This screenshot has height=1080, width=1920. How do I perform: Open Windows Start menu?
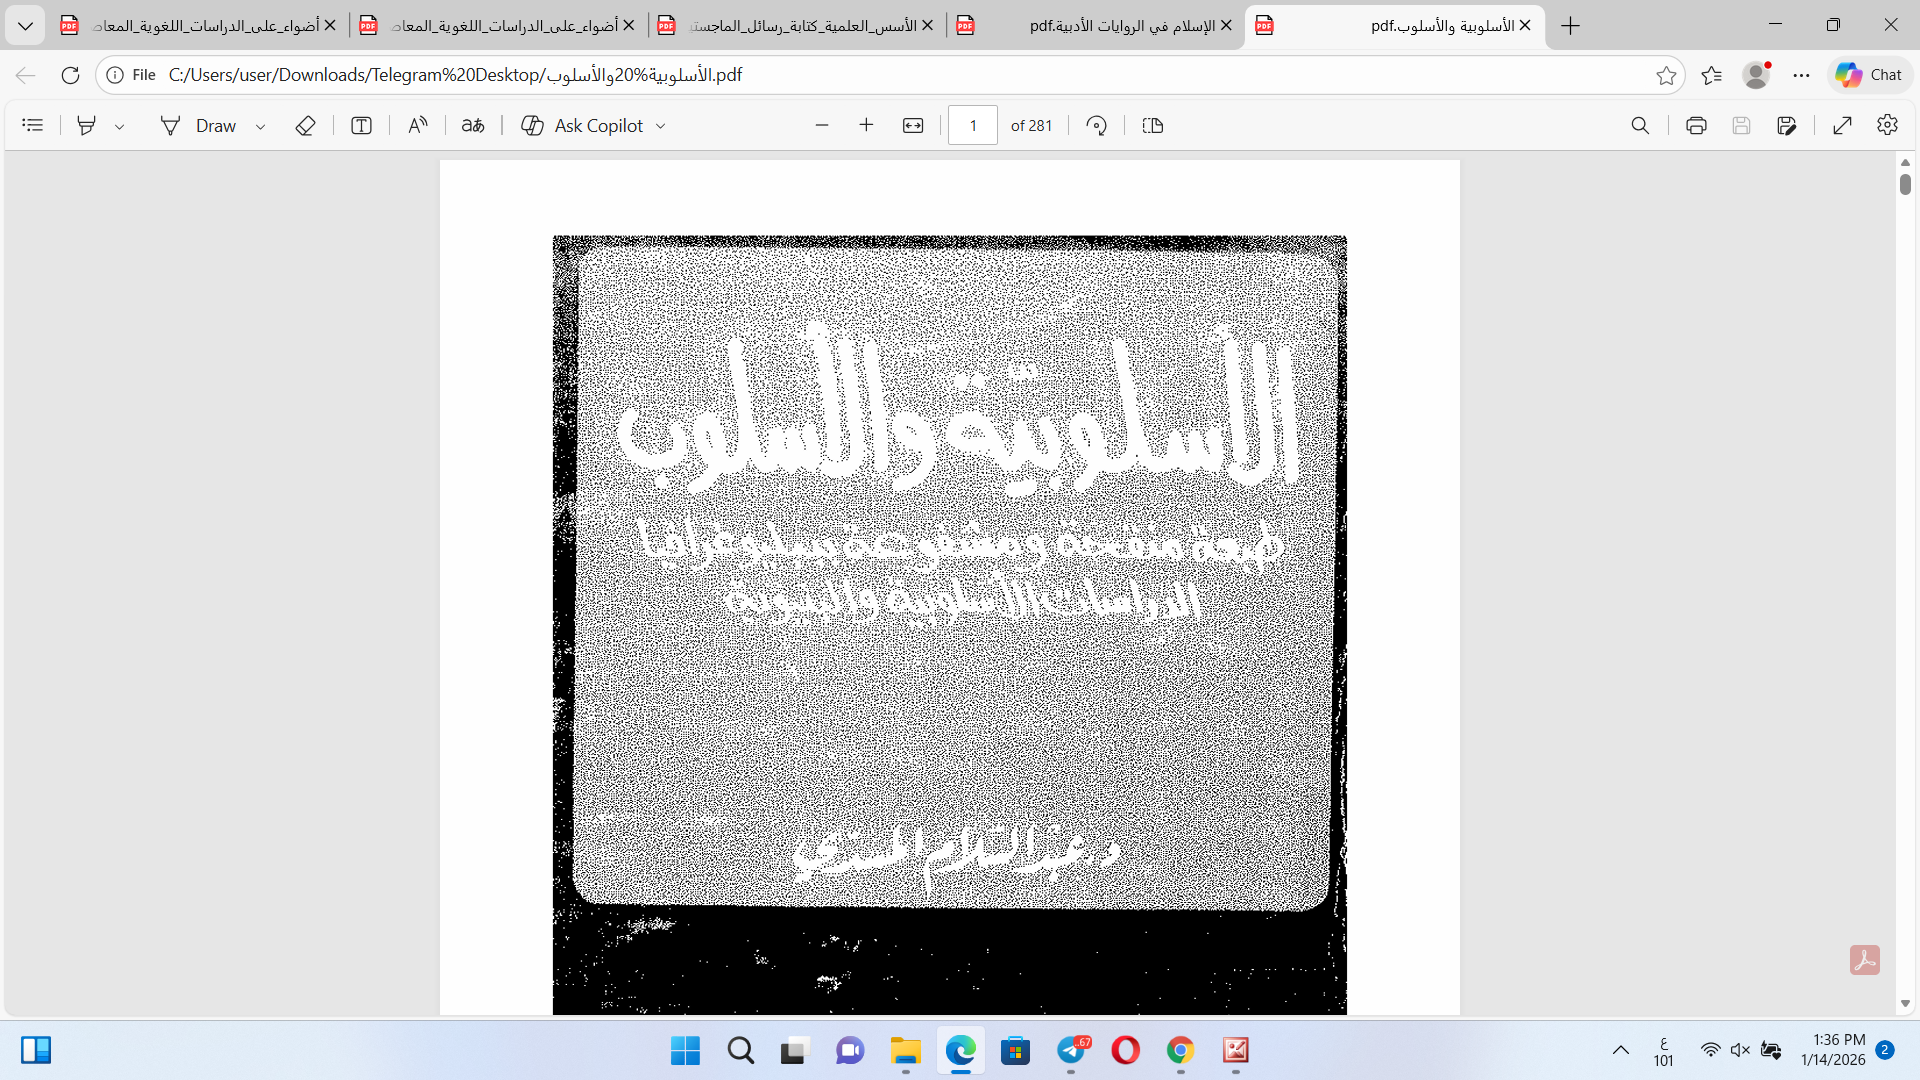pos(685,1050)
